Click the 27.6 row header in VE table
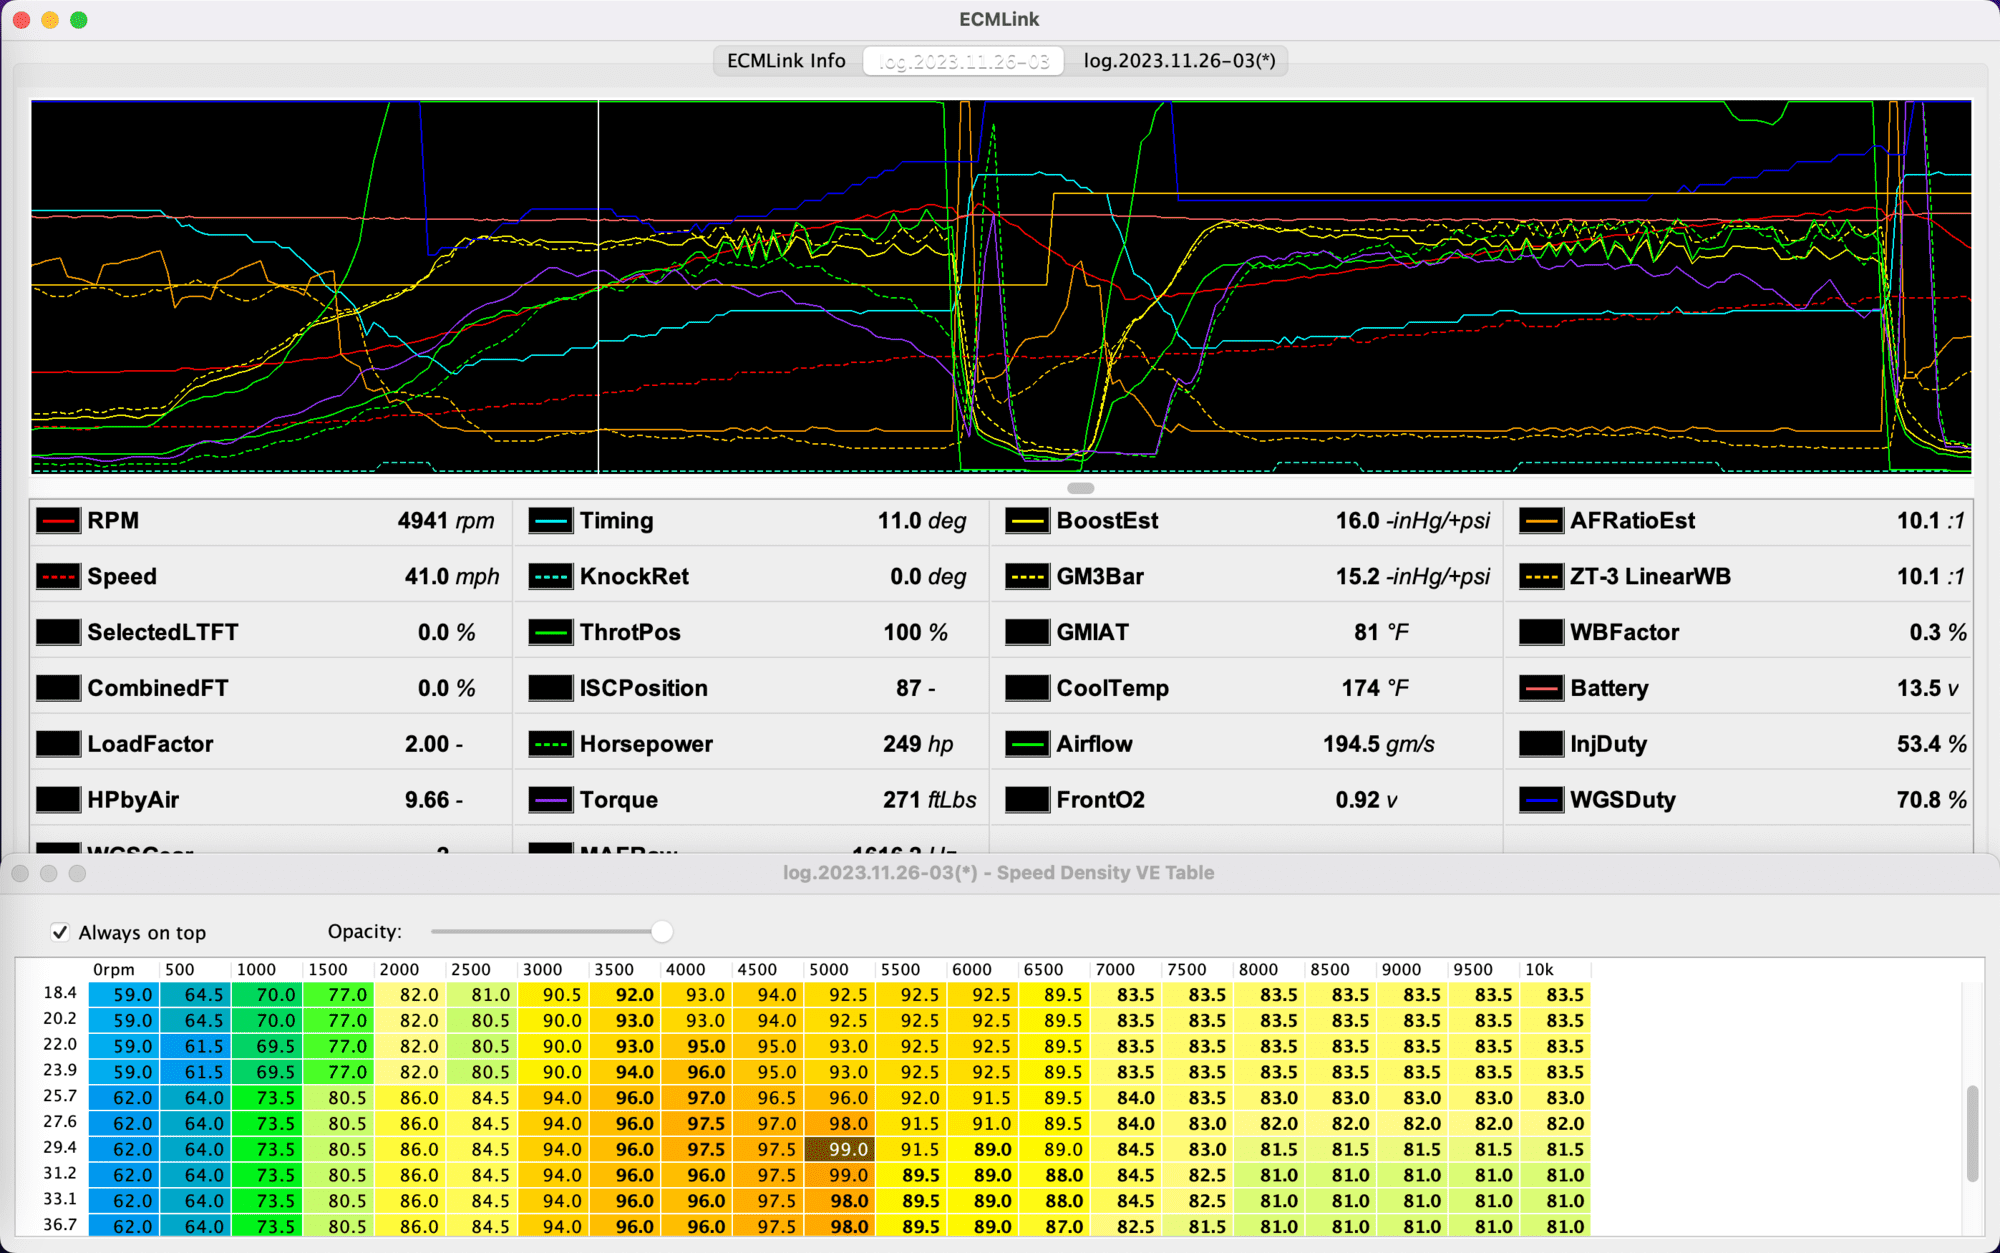 (x=60, y=1122)
